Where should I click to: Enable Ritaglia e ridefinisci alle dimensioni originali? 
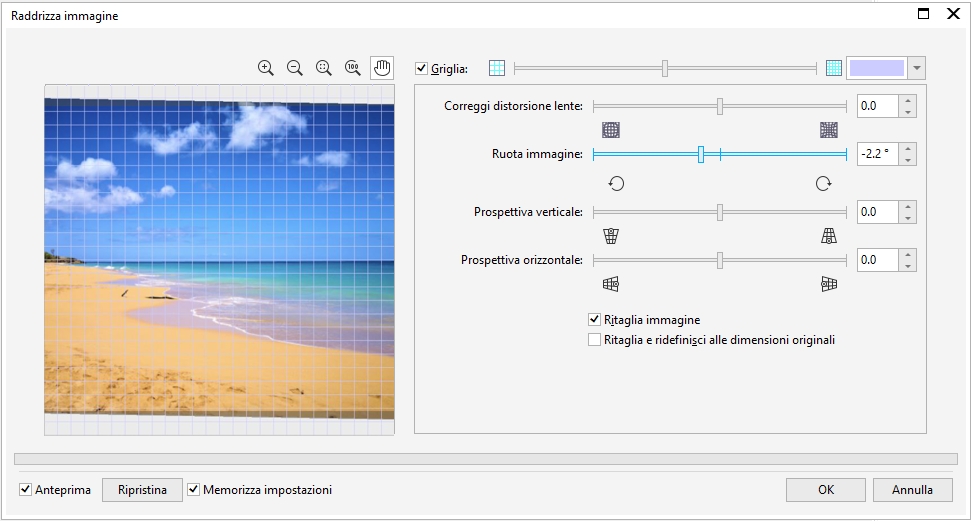pos(595,340)
